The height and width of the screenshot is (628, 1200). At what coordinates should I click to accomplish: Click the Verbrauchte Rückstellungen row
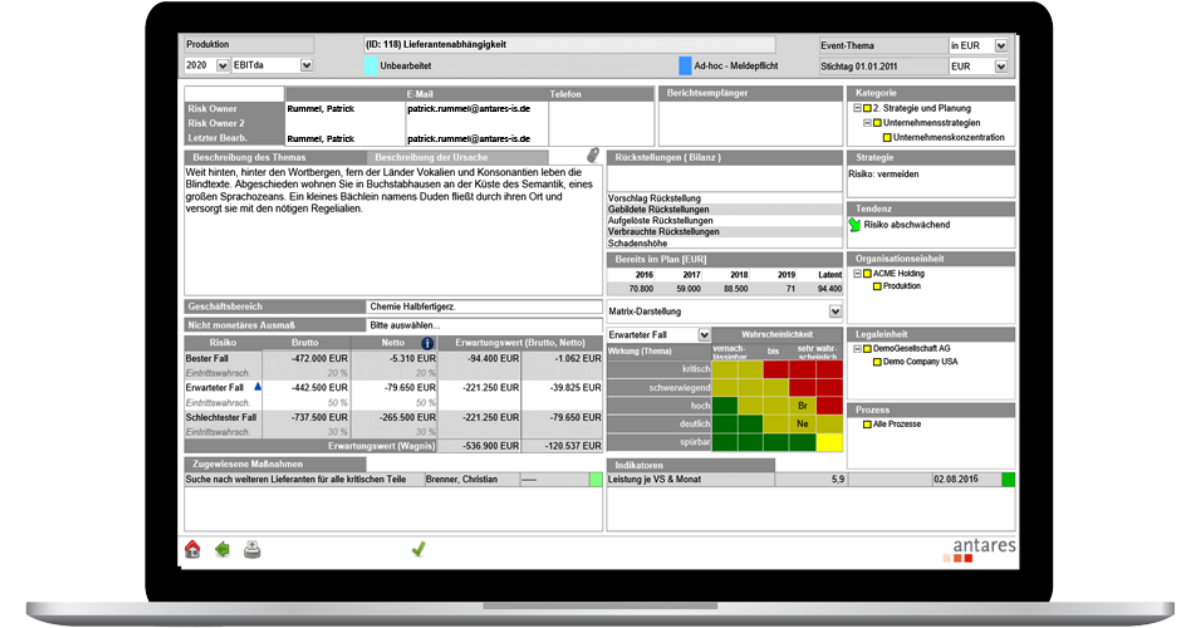tap(725, 231)
